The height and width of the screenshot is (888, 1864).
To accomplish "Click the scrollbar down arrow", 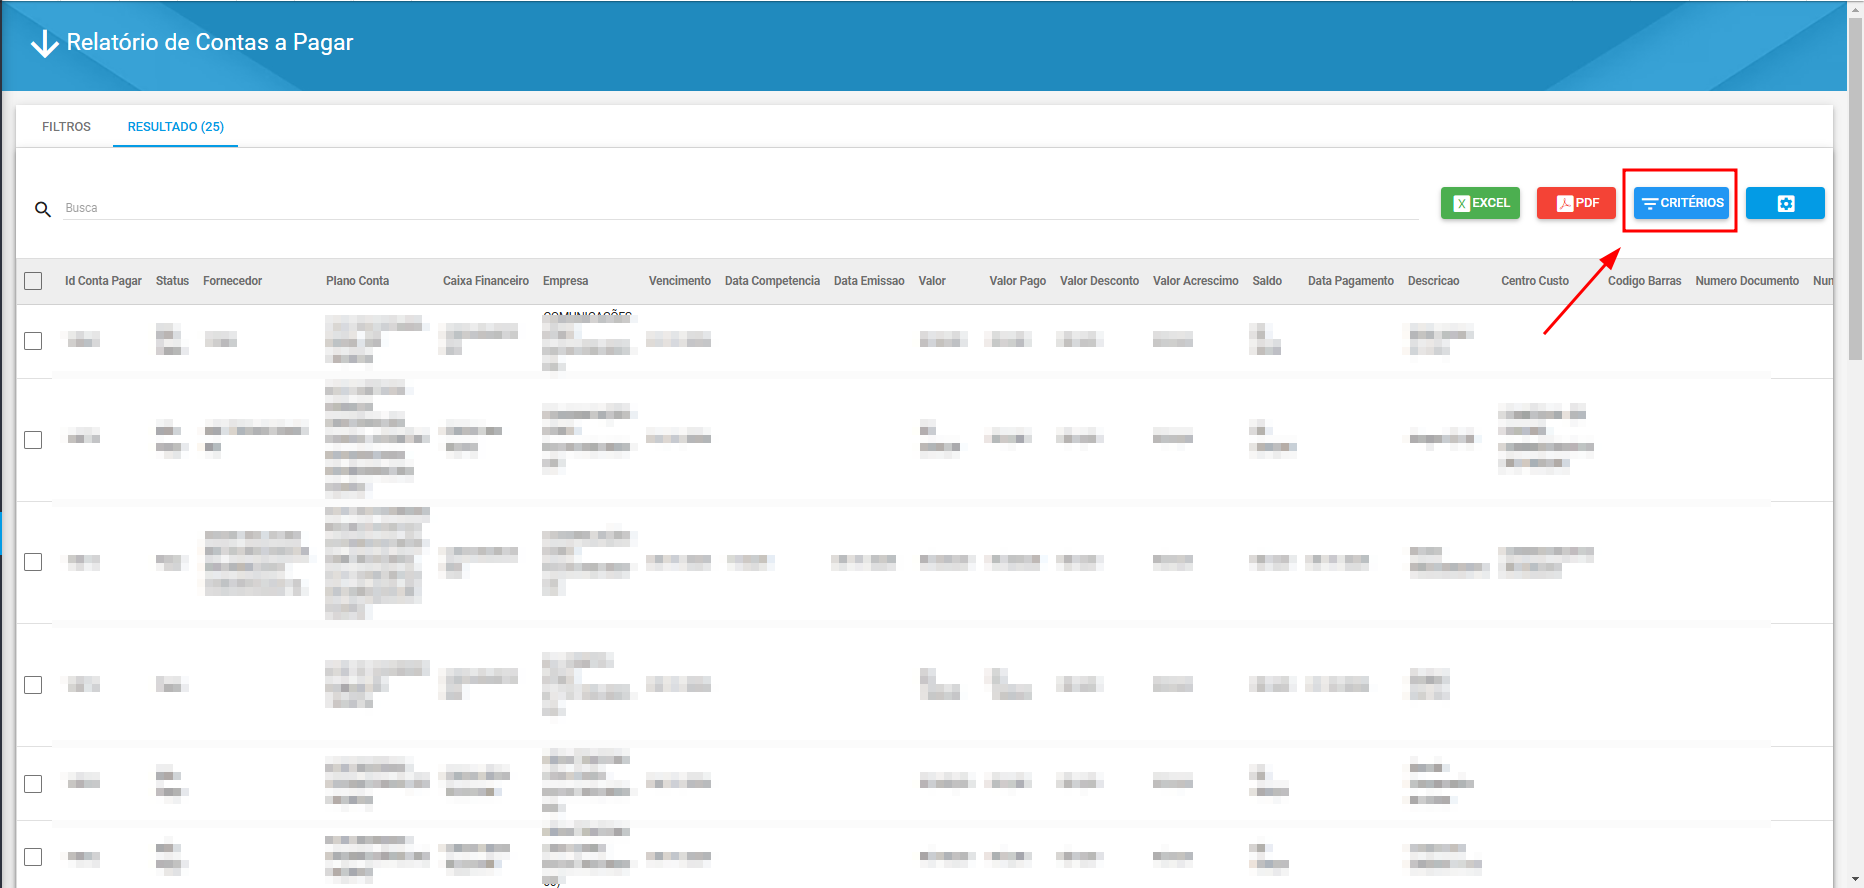I will pyautogui.click(x=1855, y=880).
